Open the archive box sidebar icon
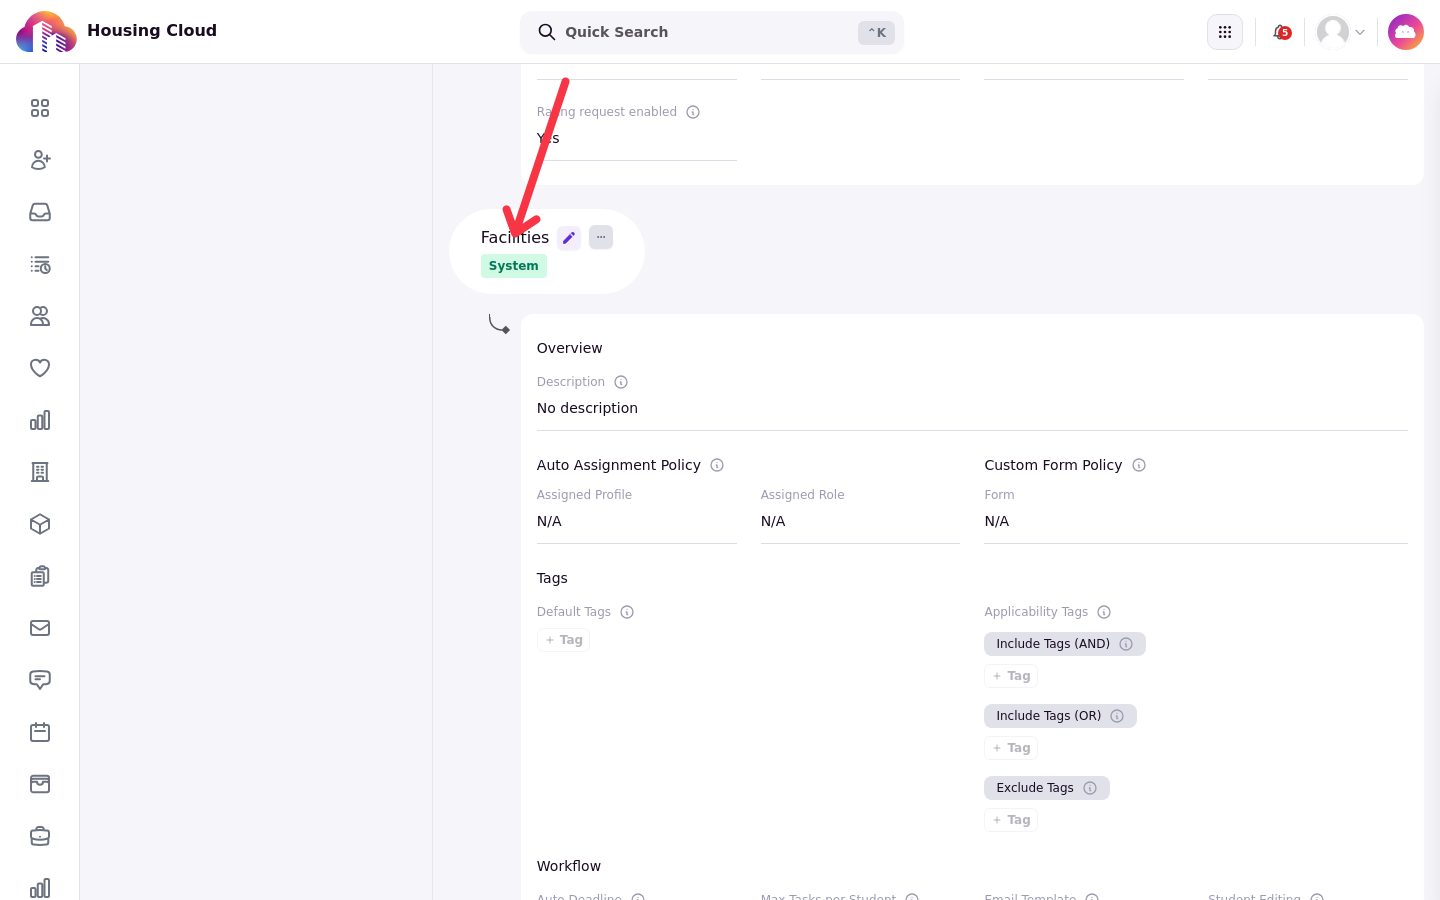The height and width of the screenshot is (900, 1440). click(40, 784)
